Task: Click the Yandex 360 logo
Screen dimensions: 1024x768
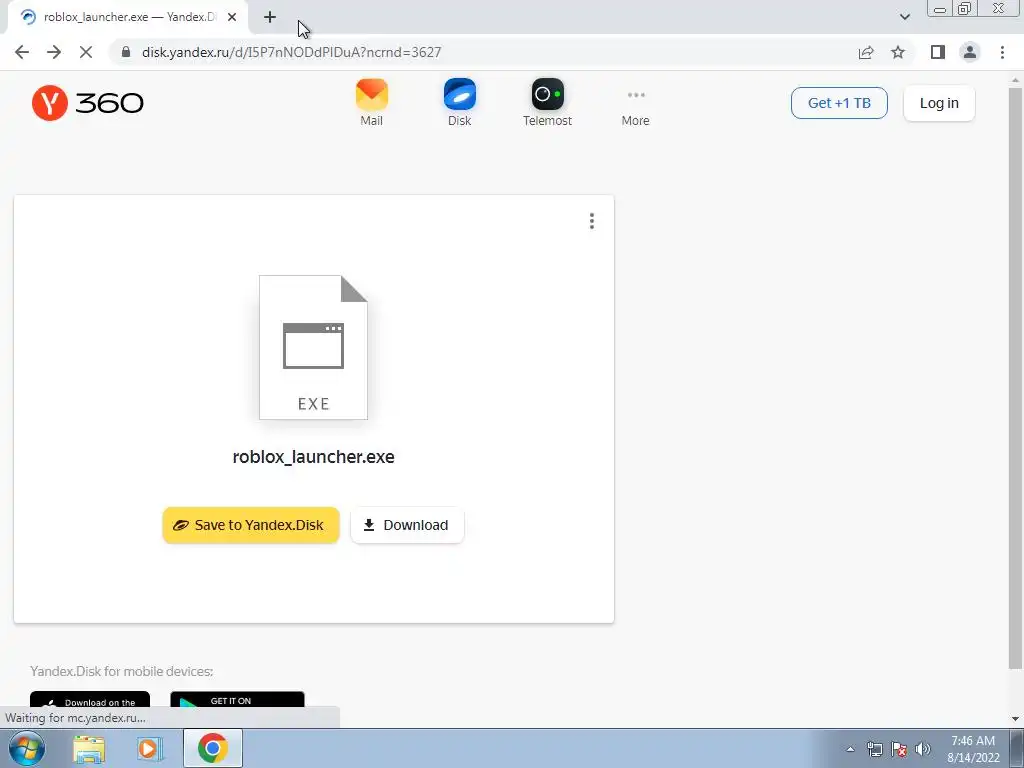Action: [88, 103]
